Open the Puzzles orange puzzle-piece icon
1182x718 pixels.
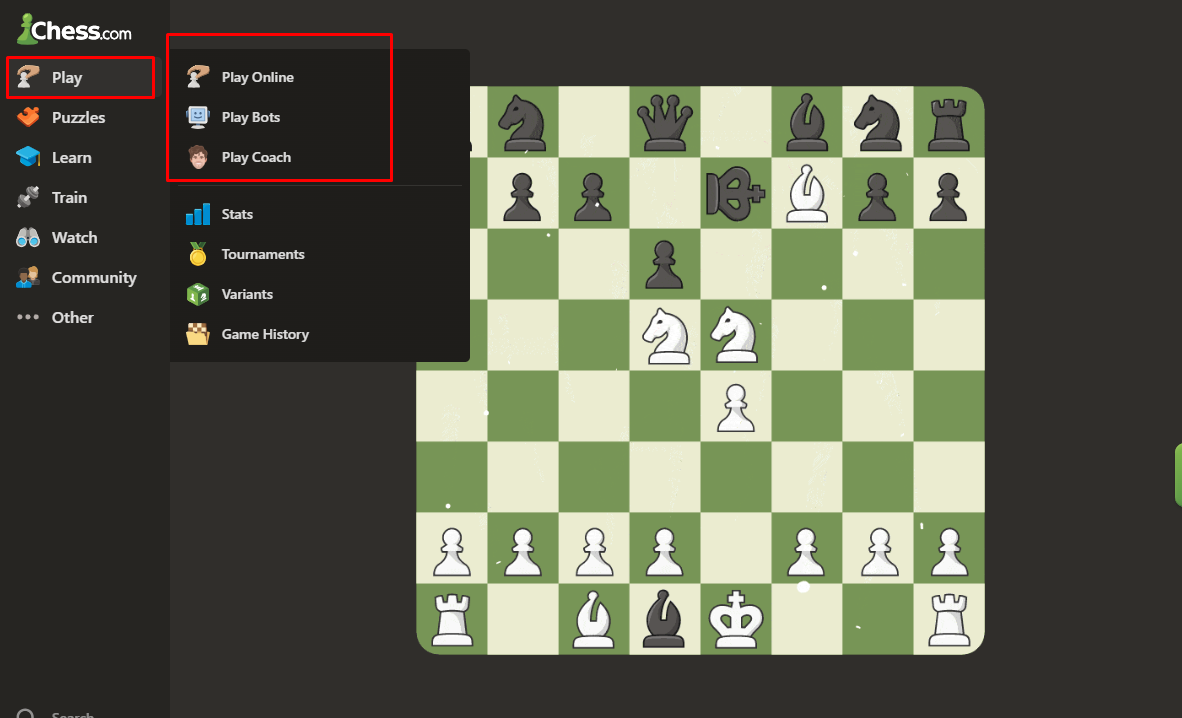(28, 117)
